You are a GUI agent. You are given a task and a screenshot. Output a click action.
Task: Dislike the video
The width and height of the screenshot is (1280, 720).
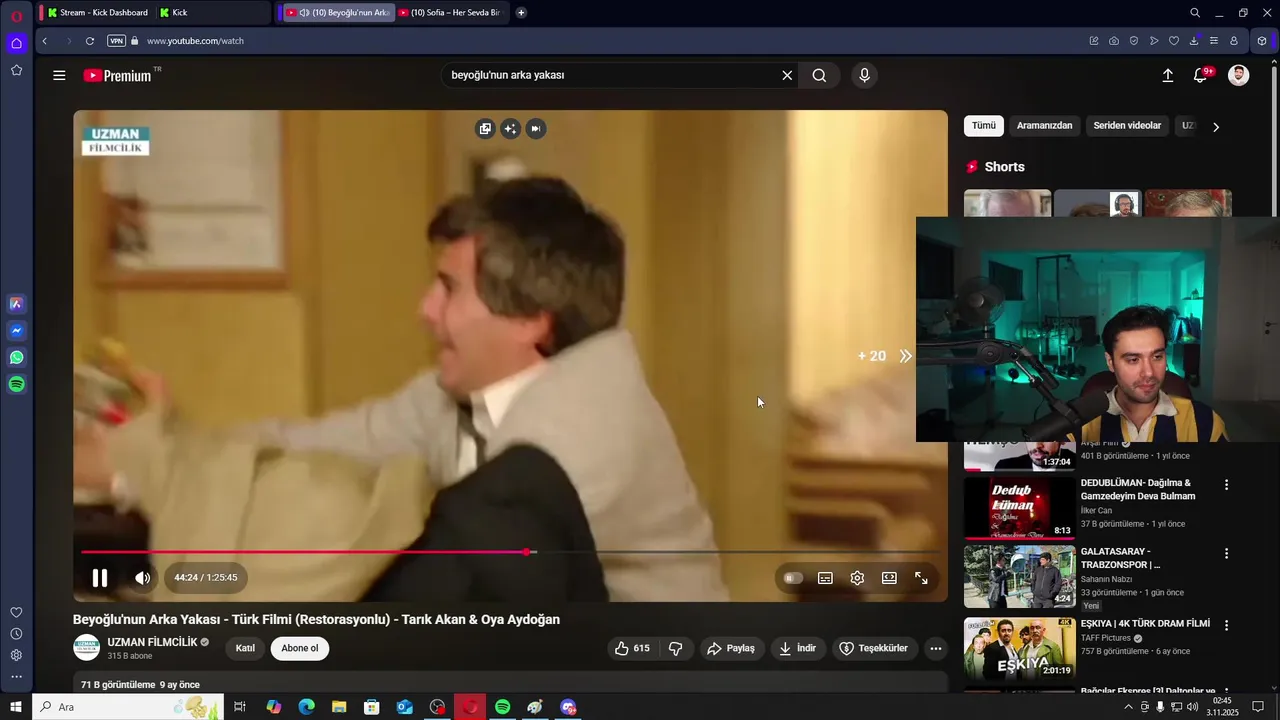pos(676,648)
